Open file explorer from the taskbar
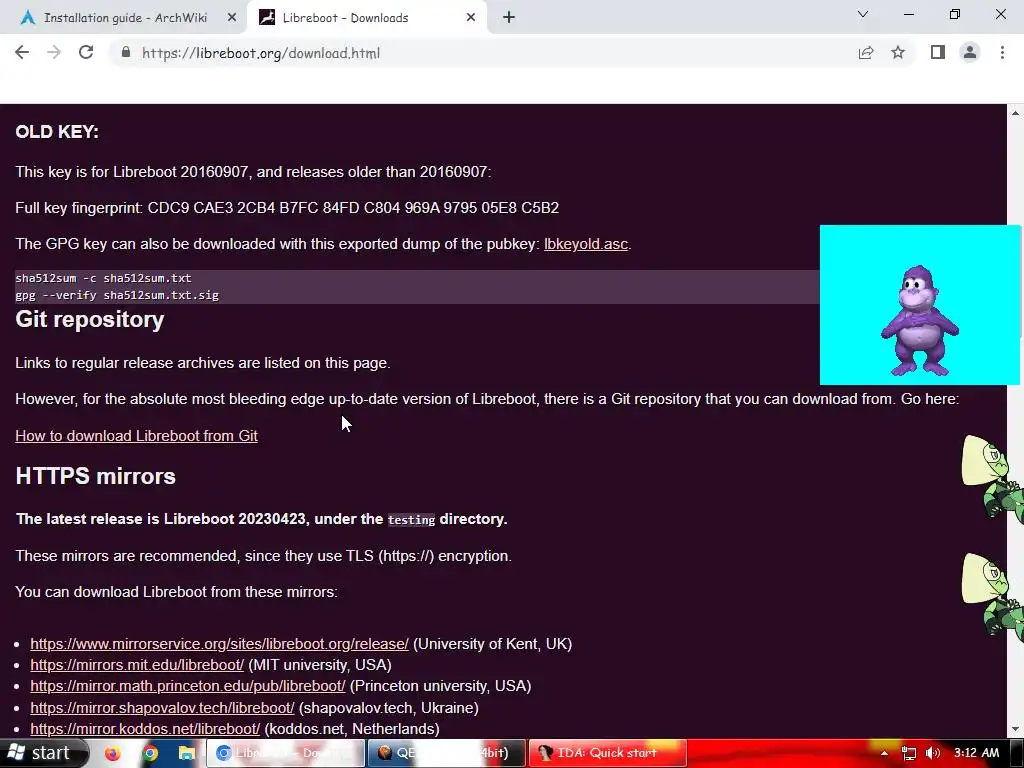Screen dimensions: 1024x768 (x=187, y=754)
